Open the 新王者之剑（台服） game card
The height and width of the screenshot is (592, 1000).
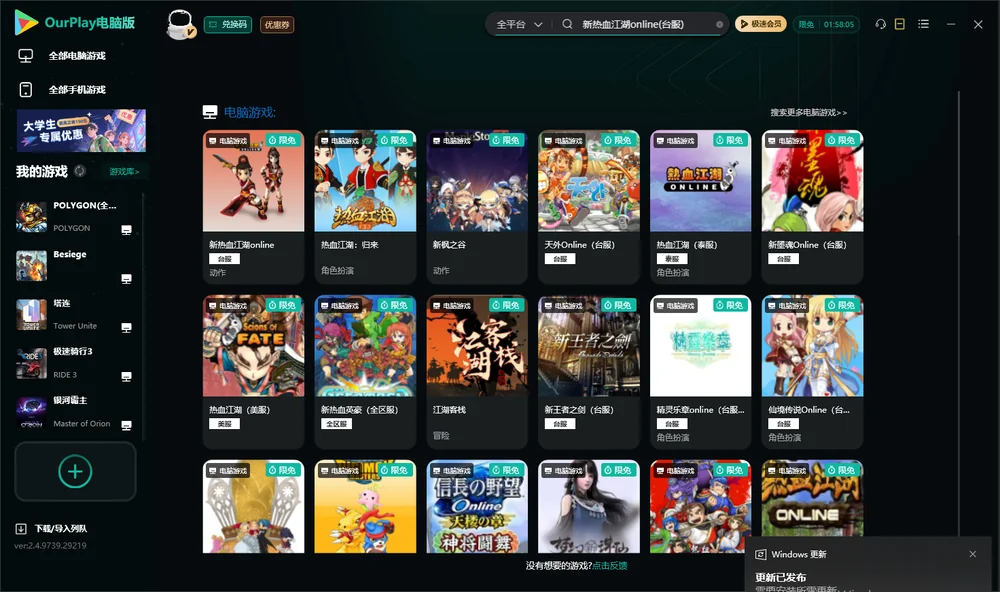click(589, 372)
